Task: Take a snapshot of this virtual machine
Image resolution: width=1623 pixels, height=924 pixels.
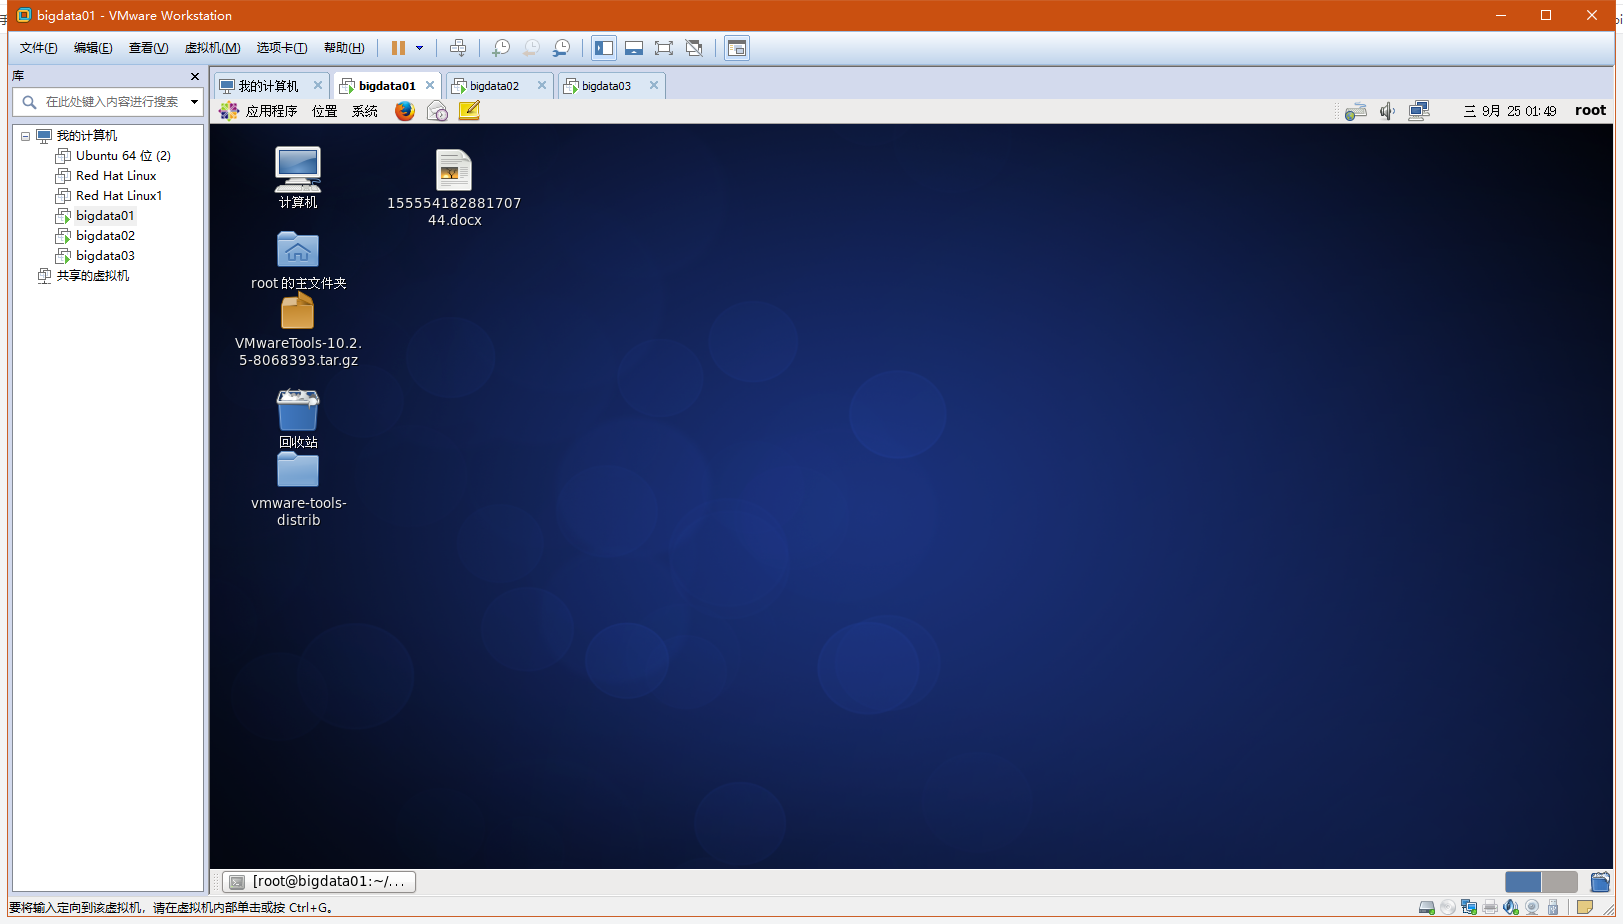Action: tap(501, 48)
